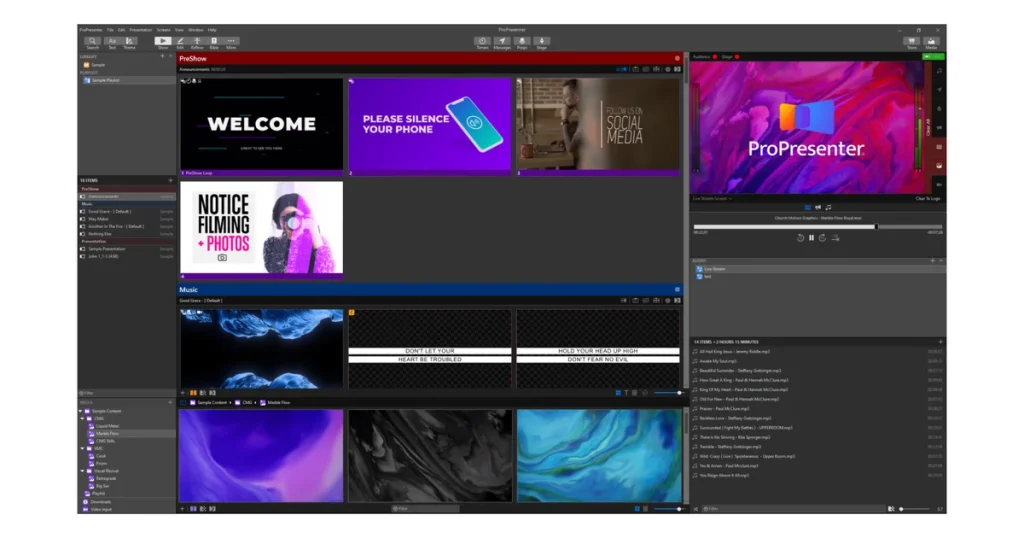Collapse the VMG folder
The image size is (1024, 538).
pos(82,449)
